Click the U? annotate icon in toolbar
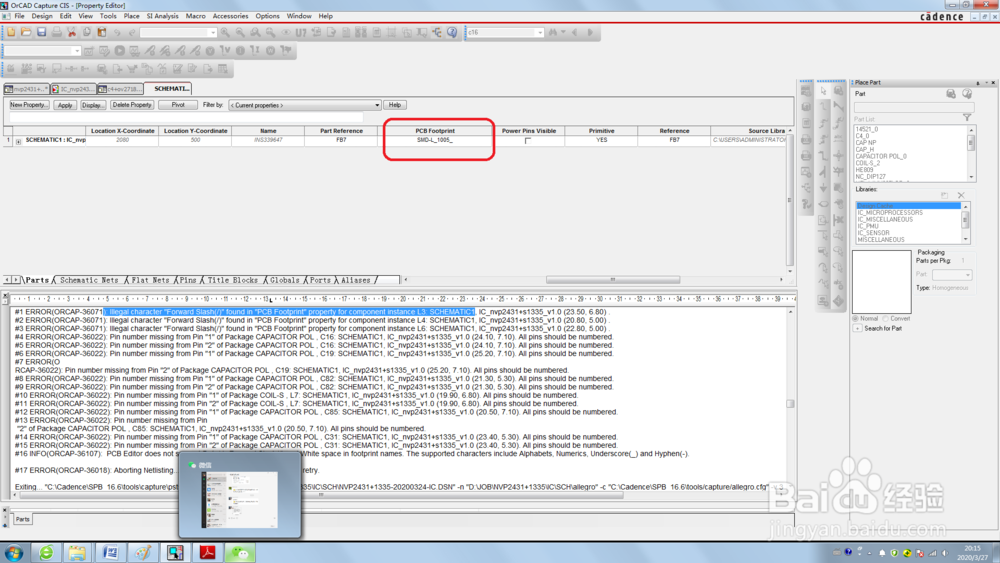Image resolution: width=1000 pixels, height=563 pixels. (301, 32)
